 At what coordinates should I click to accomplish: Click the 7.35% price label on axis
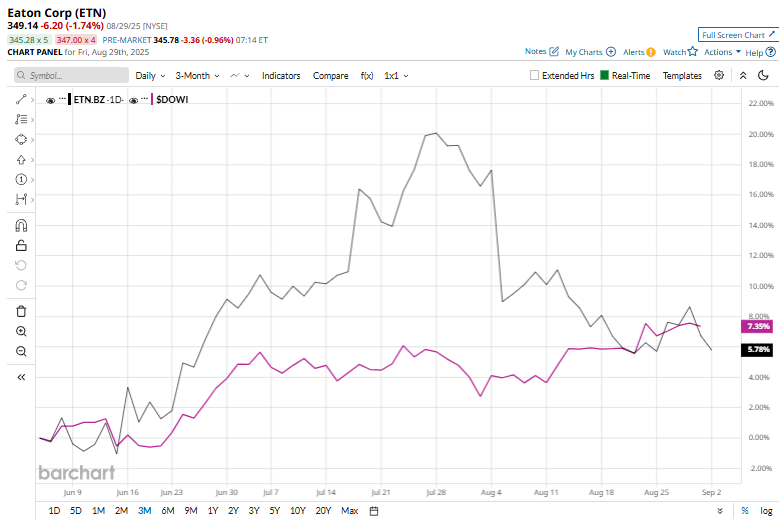point(758,326)
